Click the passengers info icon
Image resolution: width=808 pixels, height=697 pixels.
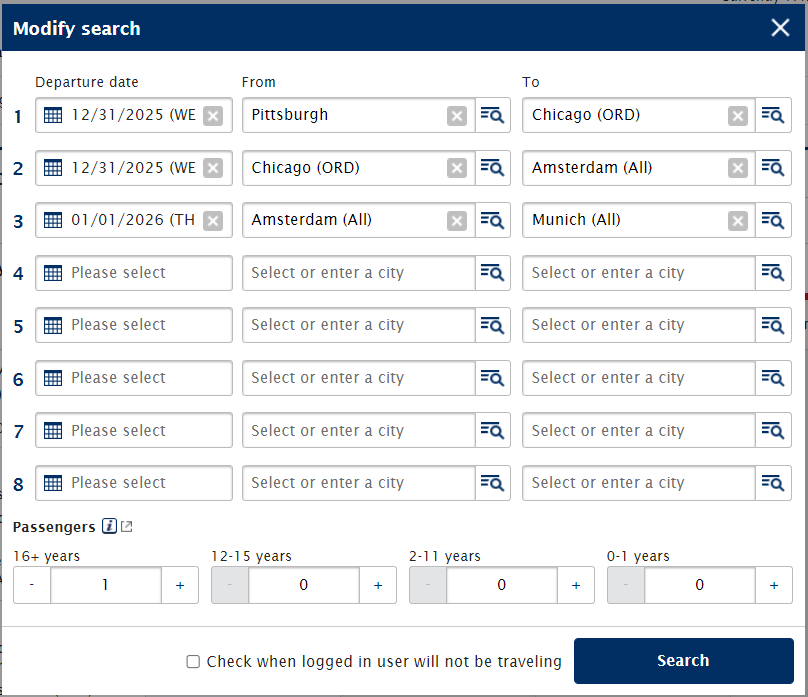click(x=109, y=527)
